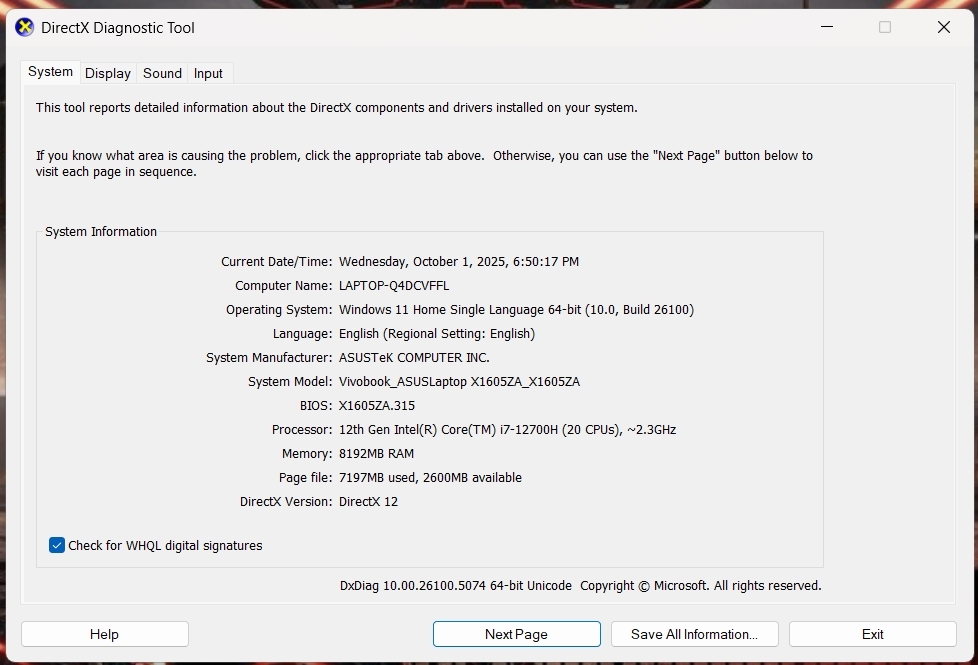Click the Next Page button
Viewport: 978px width, 665px height.
[516, 634]
